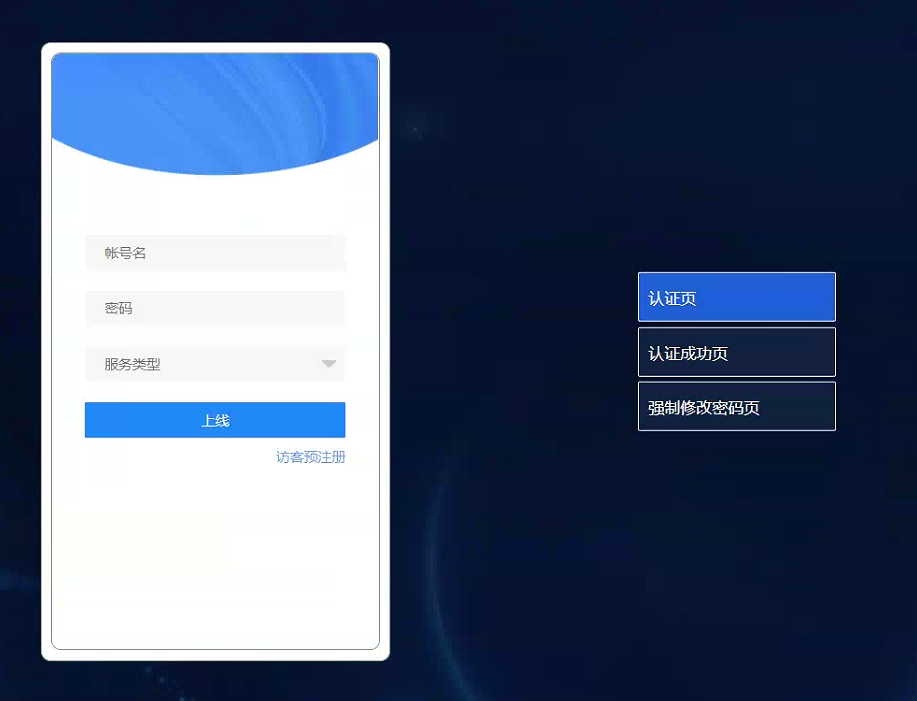The image size is (917, 701).
Task: Click the 密码 password field
Action: coord(216,308)
